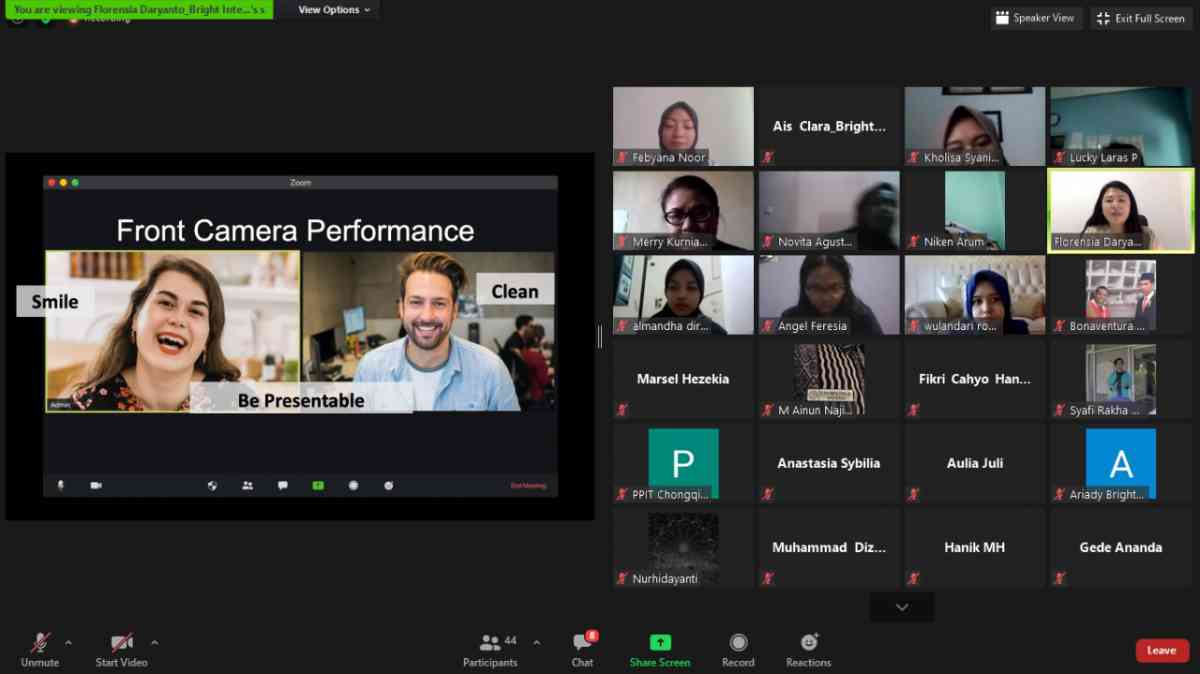Switch layout using Speaker View
1200x674 pixels.
[1036, 18]
